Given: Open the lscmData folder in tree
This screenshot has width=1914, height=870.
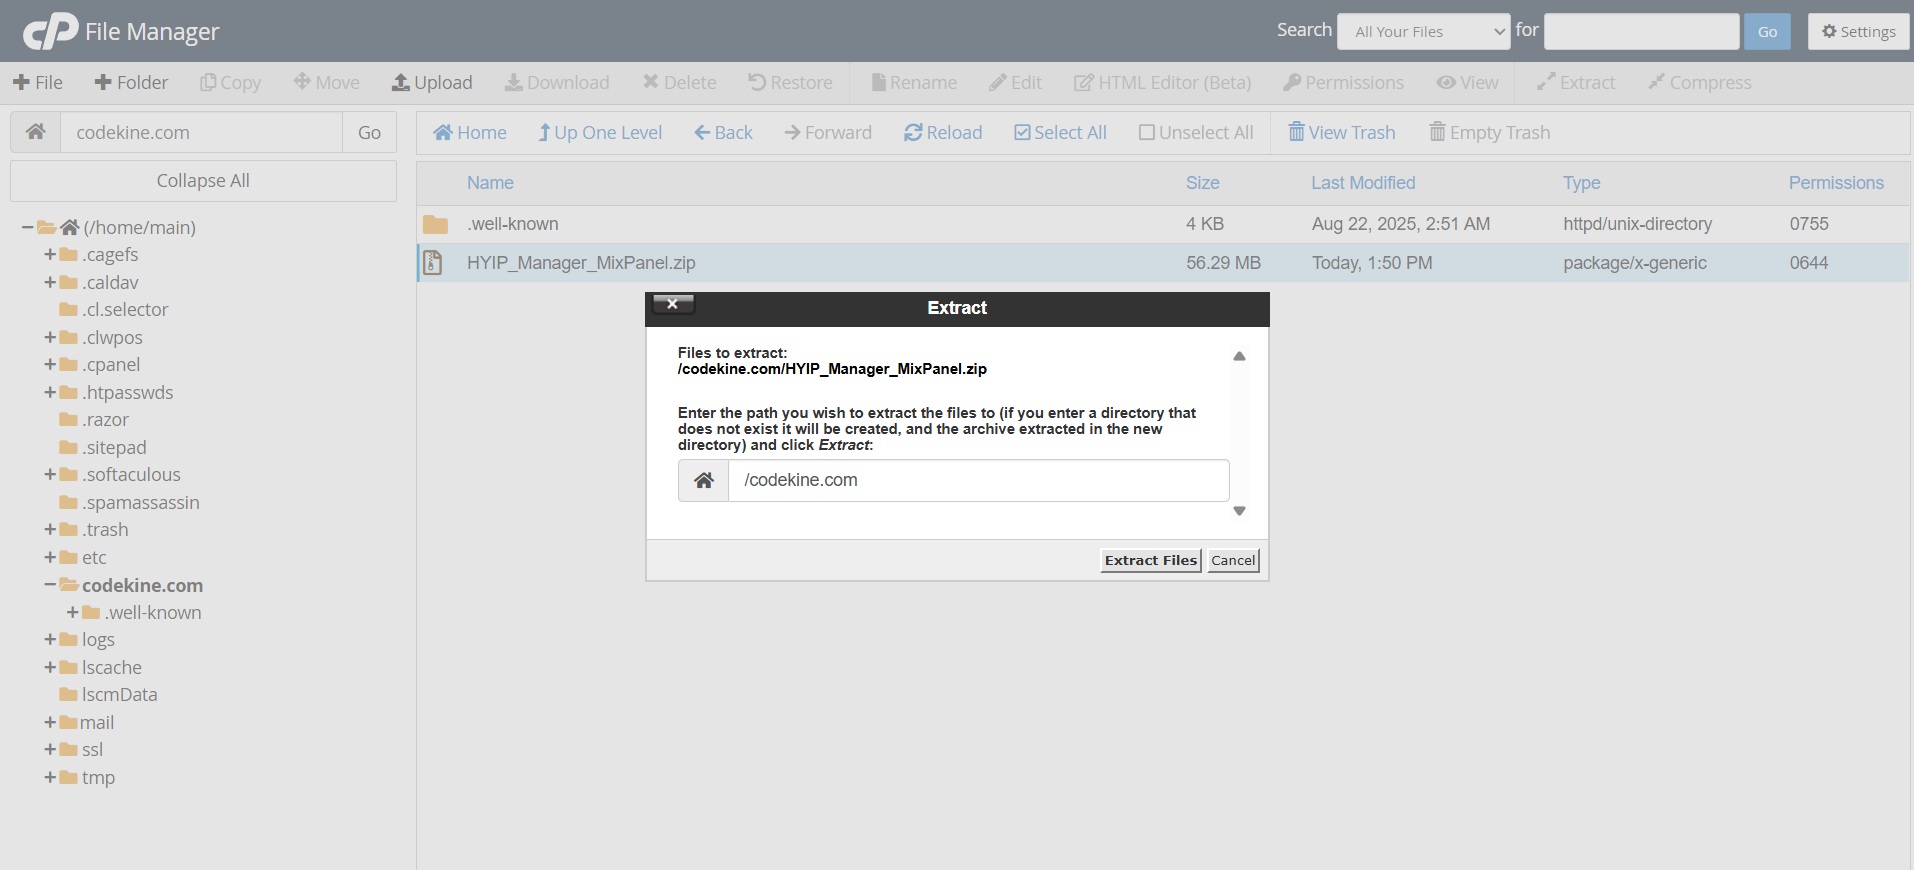Looking at the screenshot, I should 120,695.
